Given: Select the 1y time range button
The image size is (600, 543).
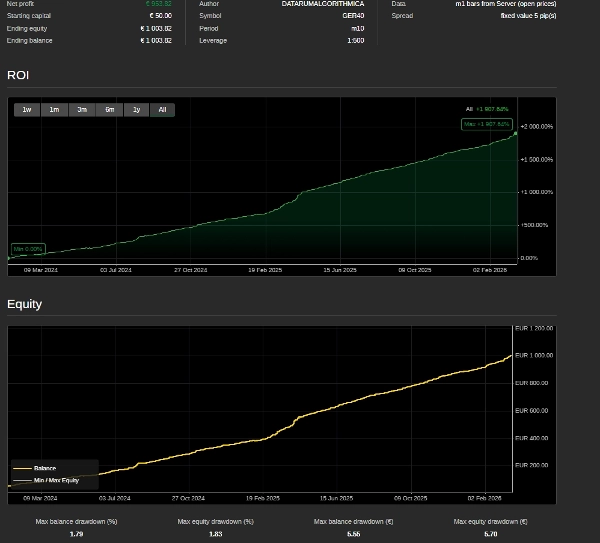Looking at the screenshot, I should (136, 110).
